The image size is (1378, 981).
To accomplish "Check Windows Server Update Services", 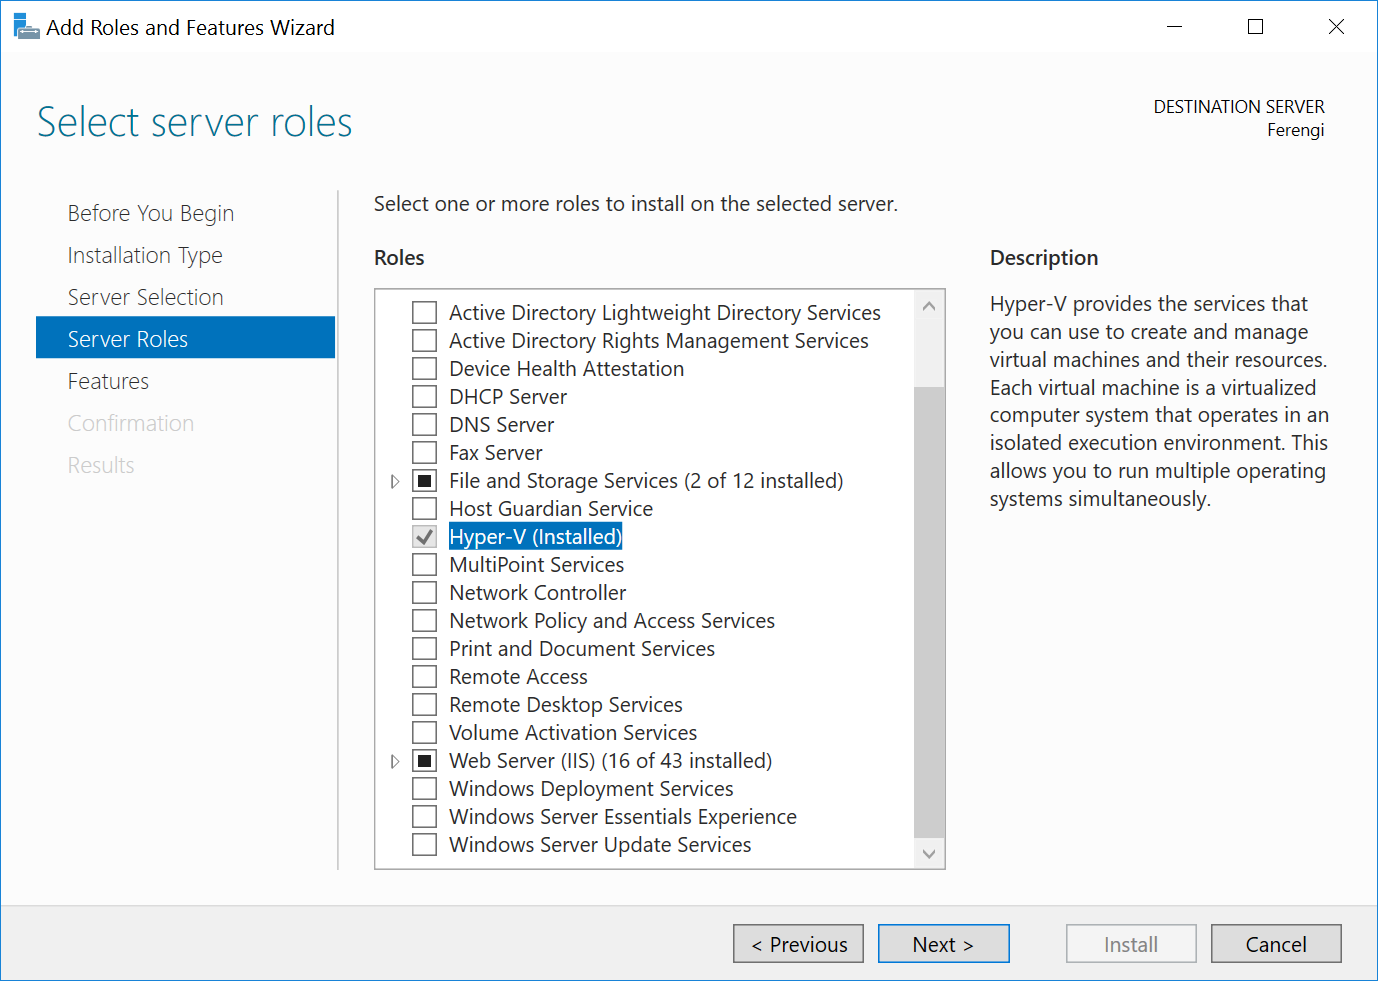I will pyautogui.click(x=425, y=845).
